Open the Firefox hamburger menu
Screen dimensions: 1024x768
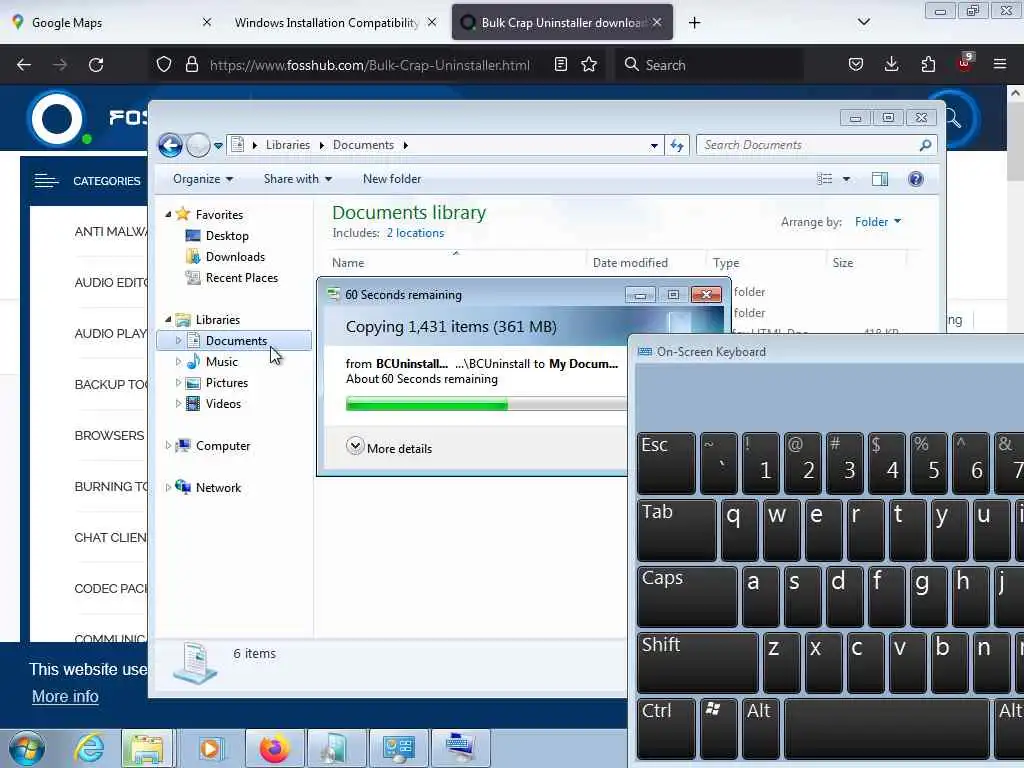pyautogui.click(x=1000, y=65)
